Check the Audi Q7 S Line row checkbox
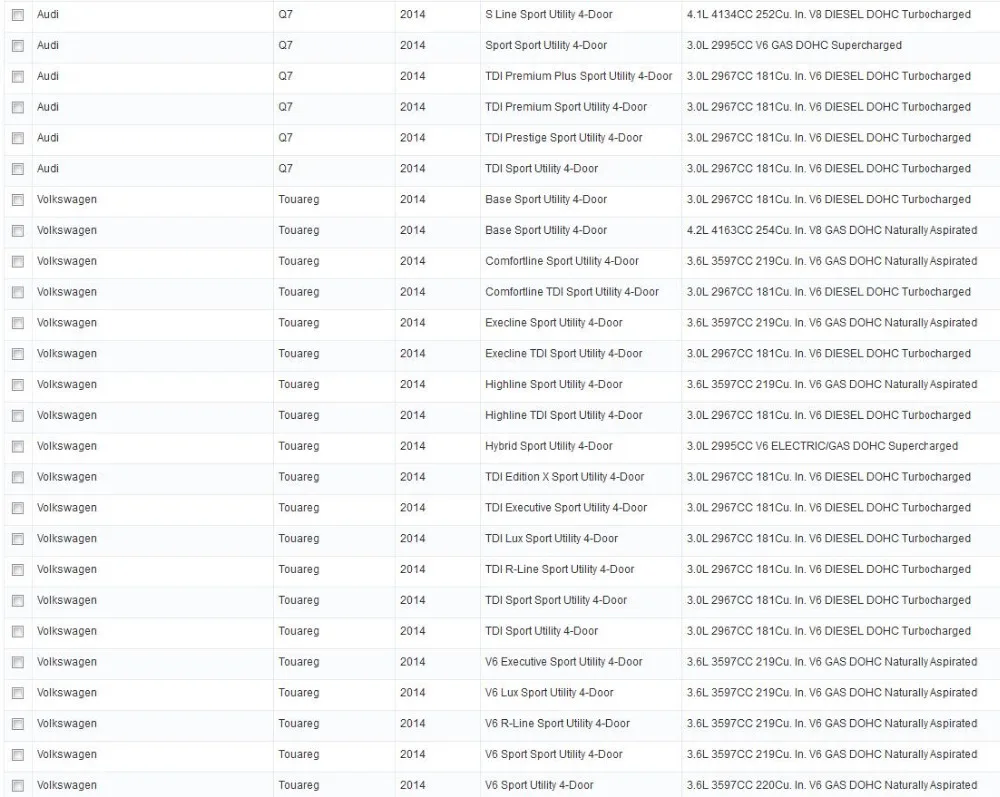 [18, 15]
